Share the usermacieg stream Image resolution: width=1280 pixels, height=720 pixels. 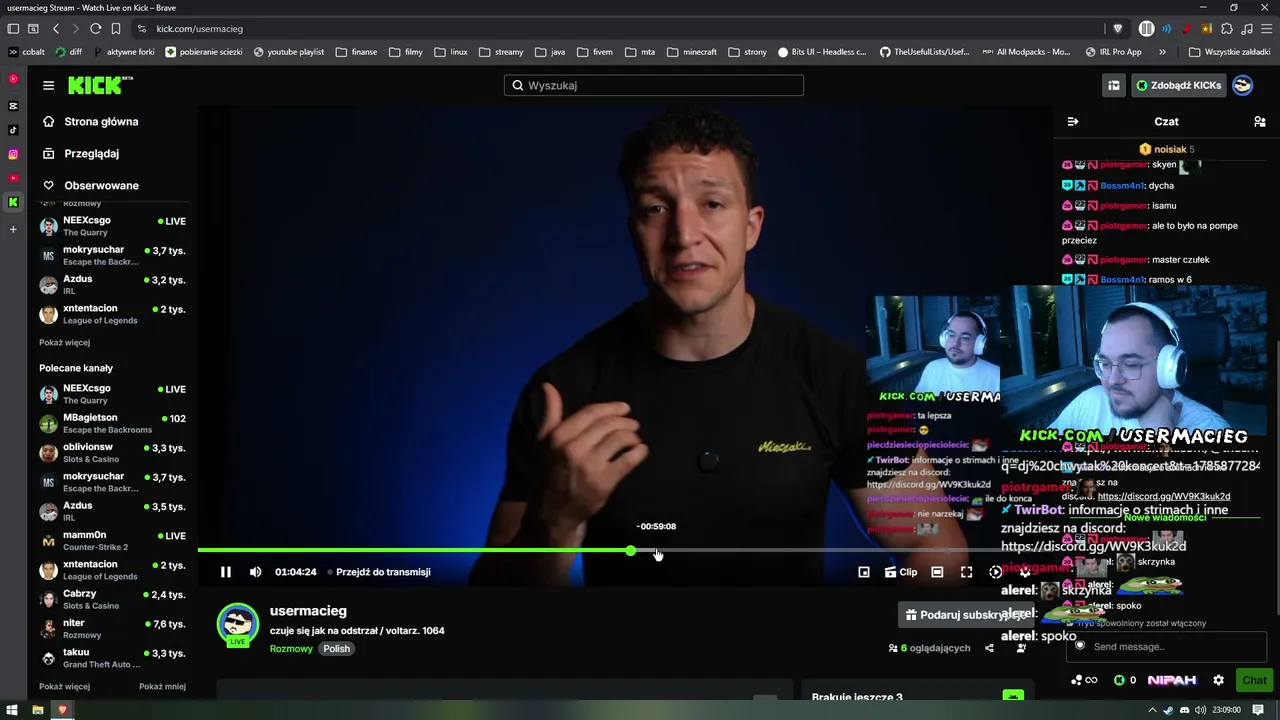click(x=989, y=648)
